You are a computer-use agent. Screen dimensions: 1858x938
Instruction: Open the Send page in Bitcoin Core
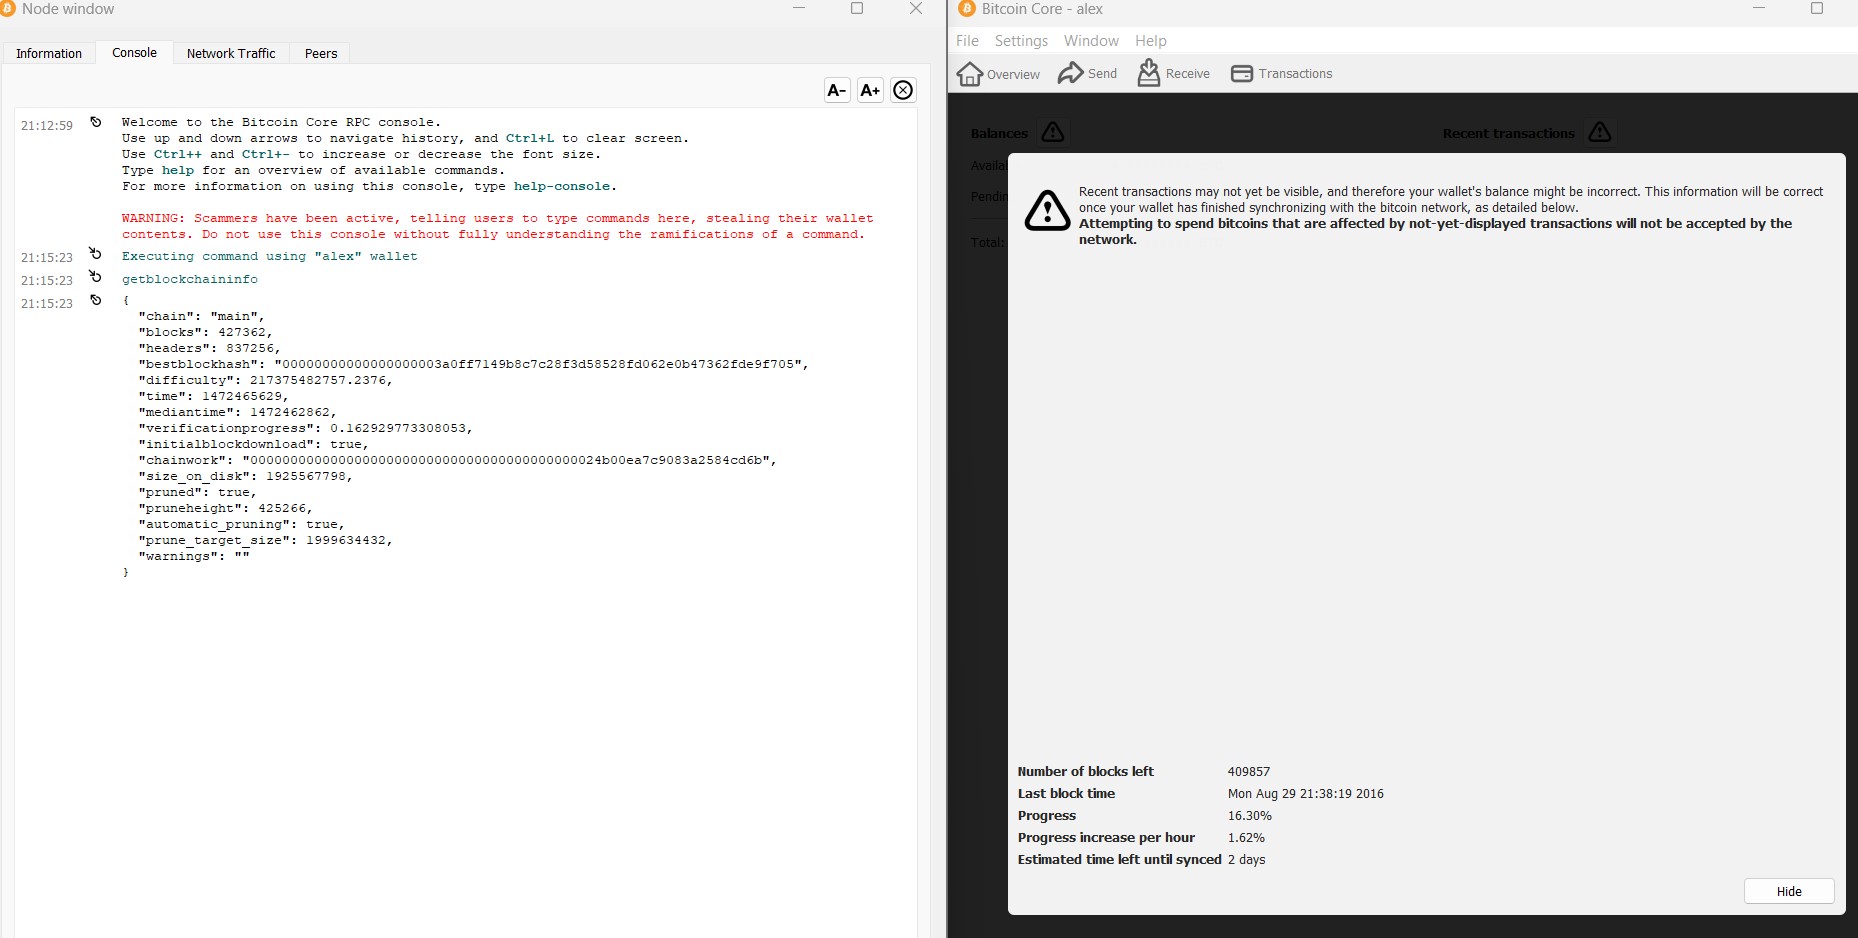pyautogui.click(x=1088, y=74)
